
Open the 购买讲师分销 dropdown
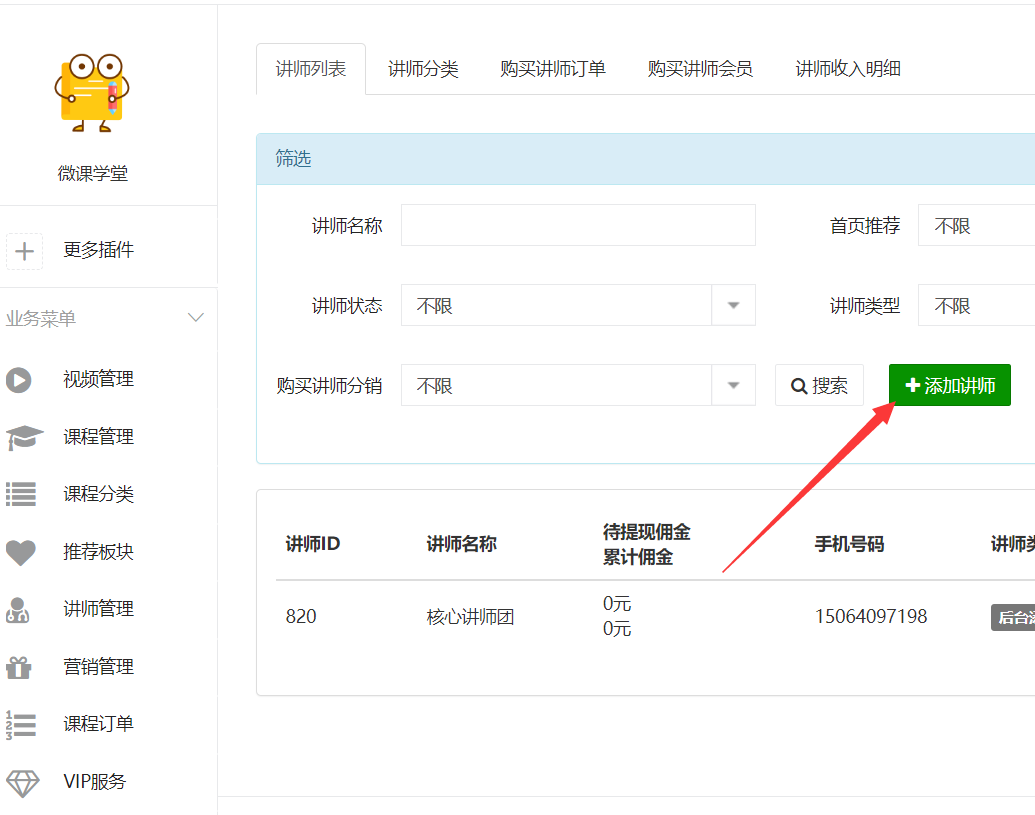578,385
